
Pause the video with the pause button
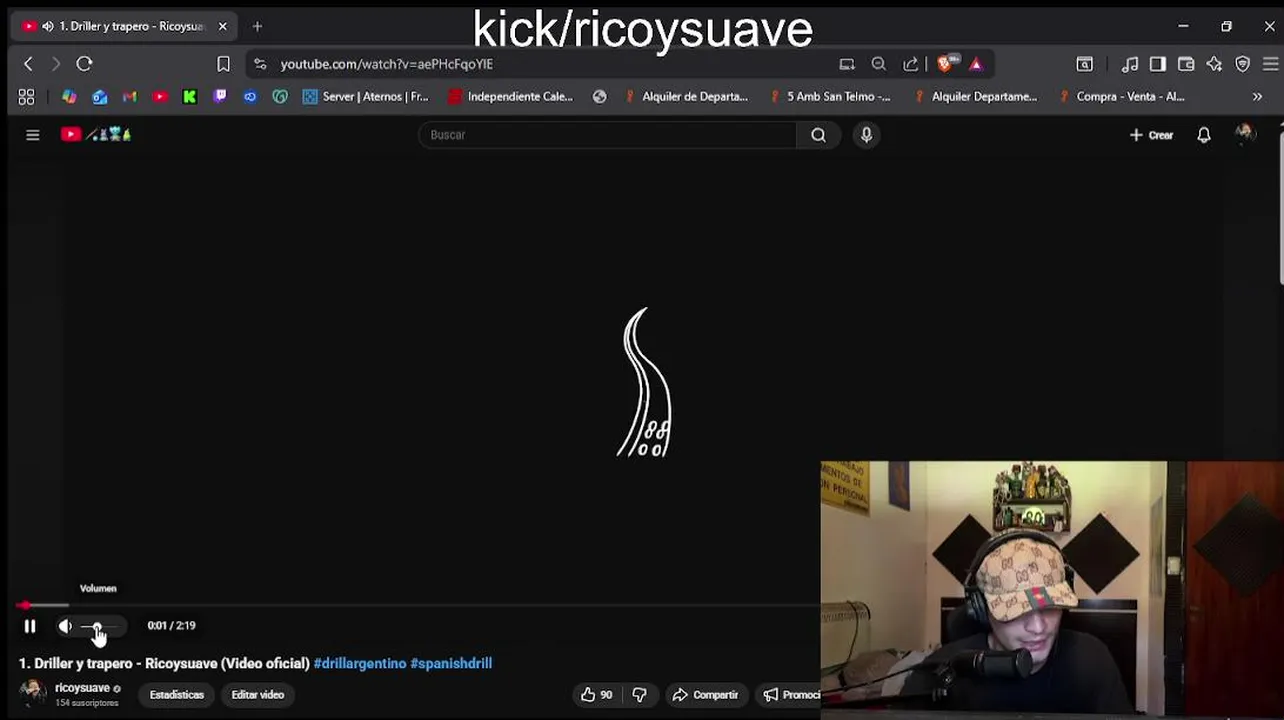click(x=30, y=626)
